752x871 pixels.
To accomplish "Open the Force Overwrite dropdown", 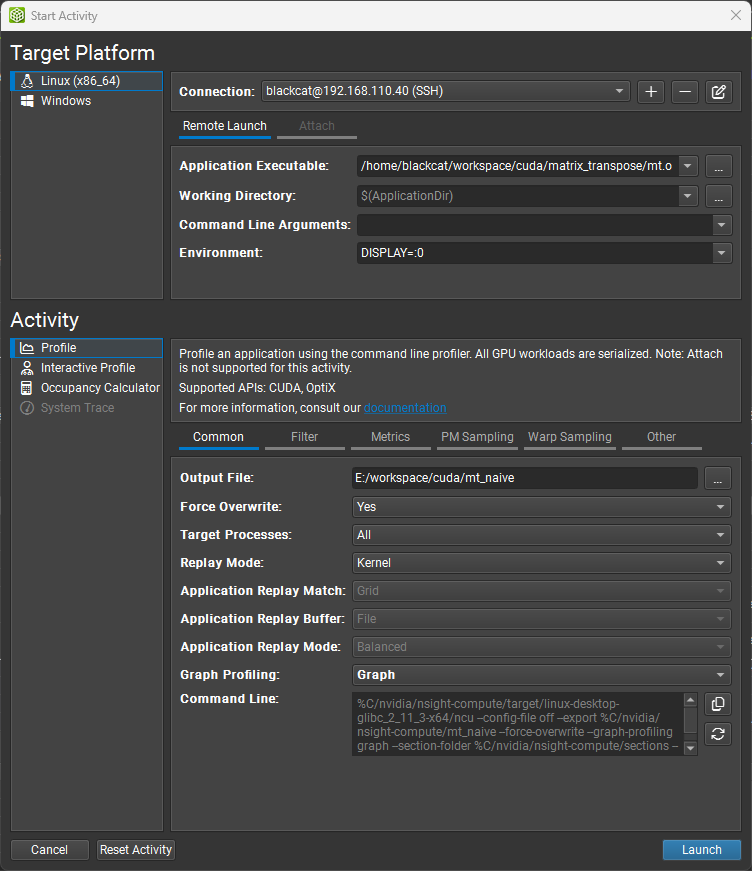I will pyautogui.click(x=542, y=507).
